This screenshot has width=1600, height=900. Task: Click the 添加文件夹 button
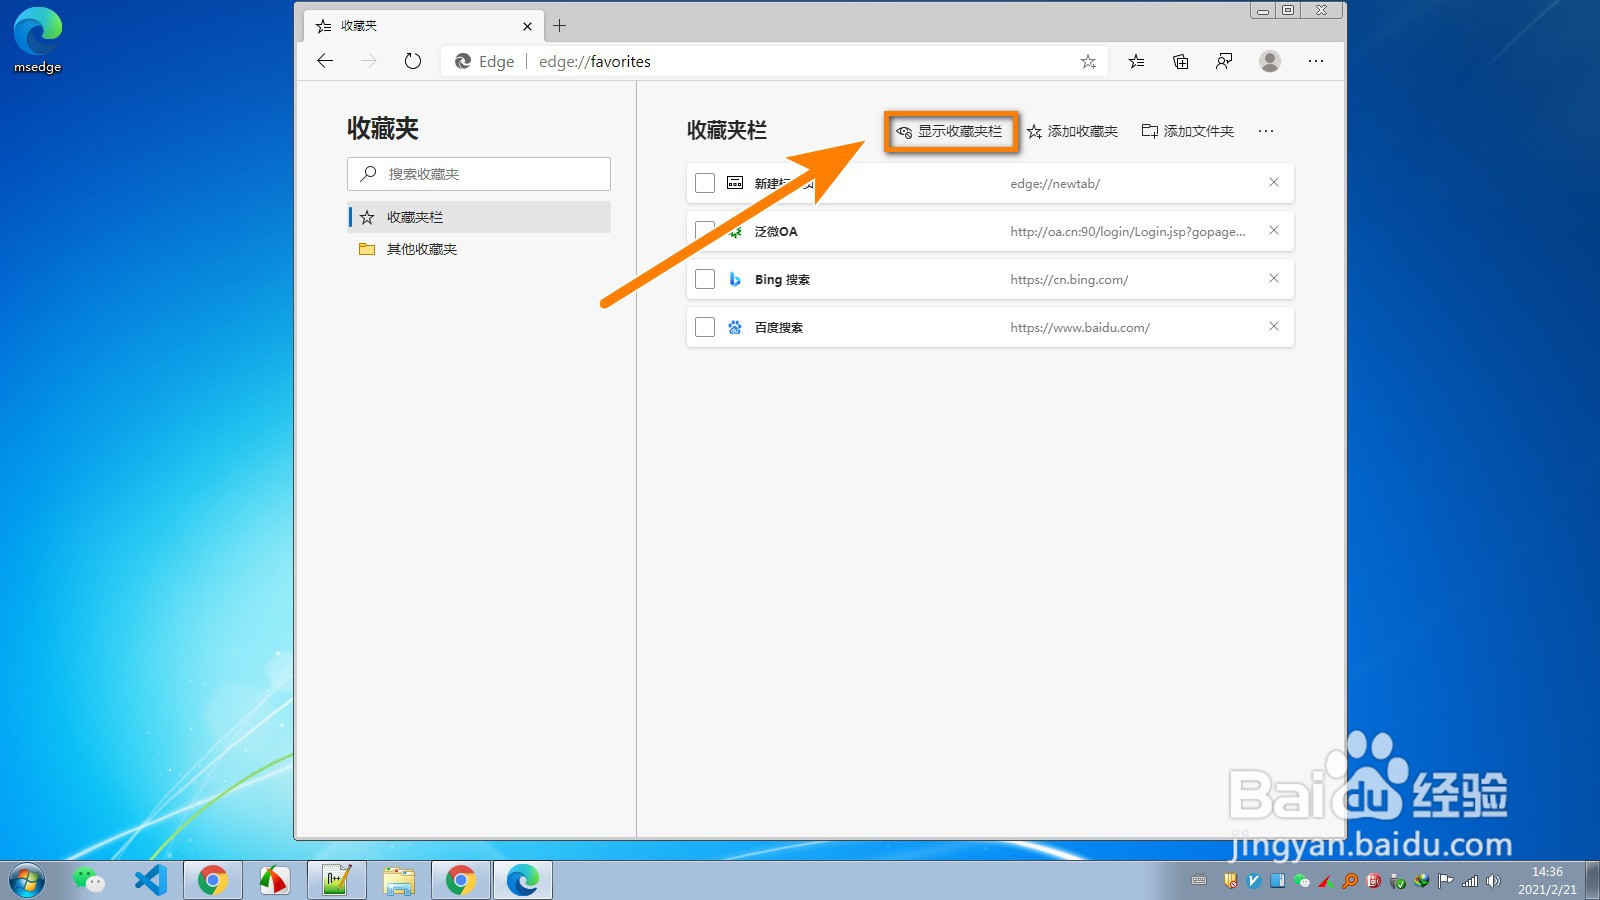1188,131
